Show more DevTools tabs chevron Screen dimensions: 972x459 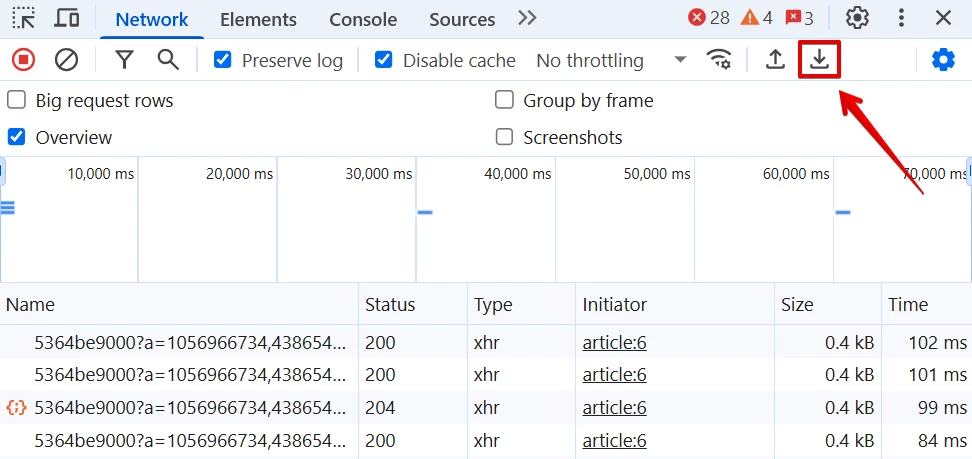coord(527,18)
